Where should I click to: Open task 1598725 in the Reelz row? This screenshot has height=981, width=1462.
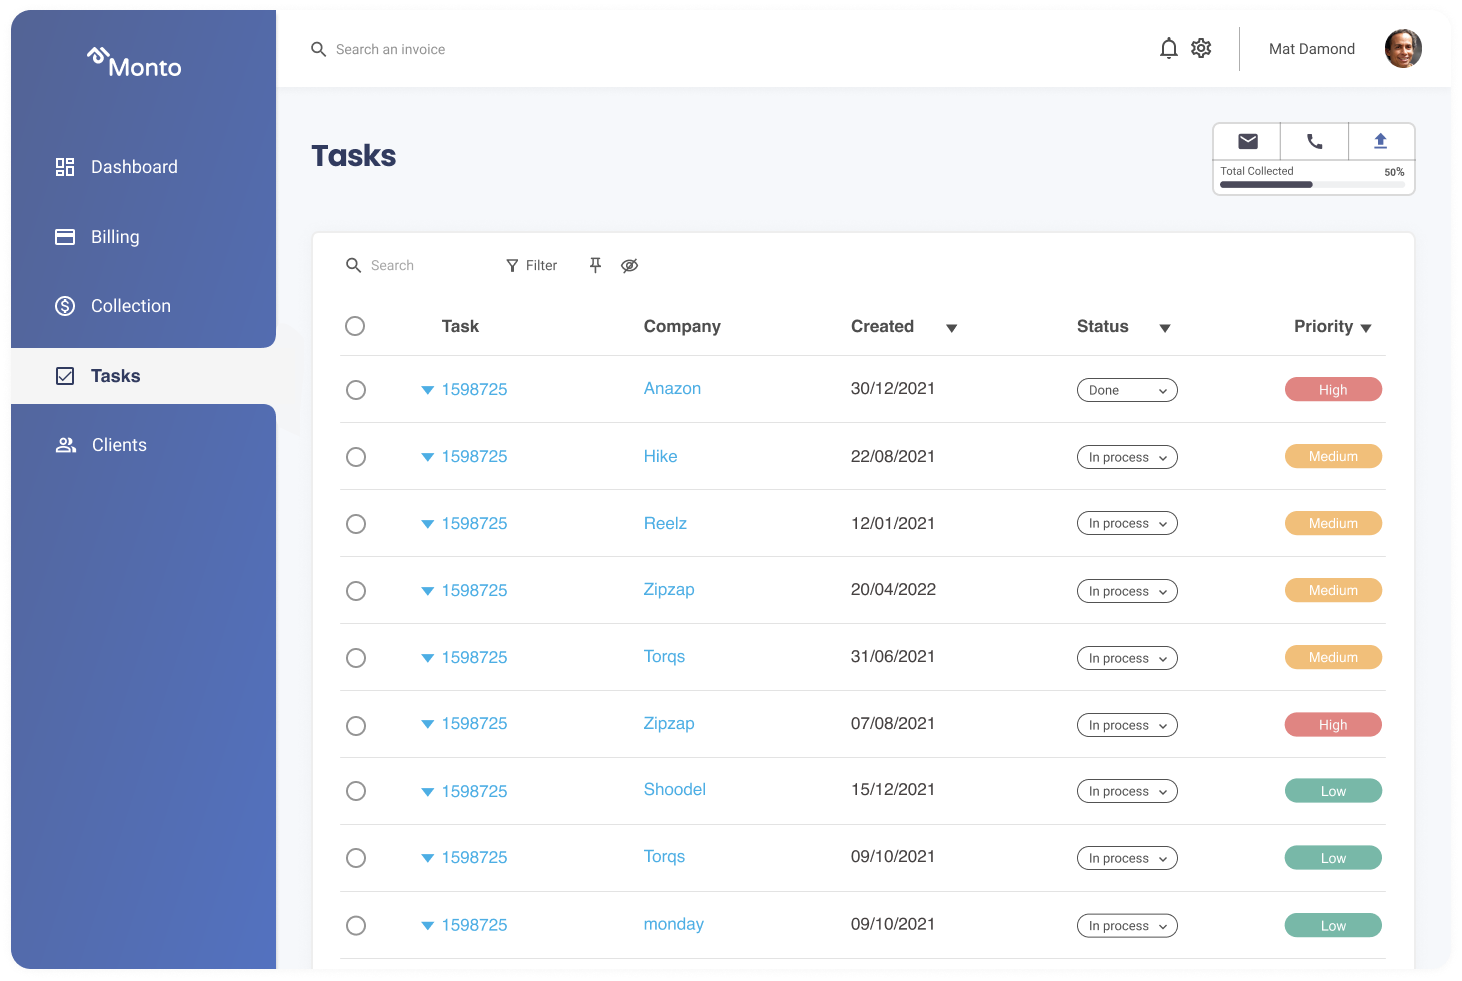474,523
